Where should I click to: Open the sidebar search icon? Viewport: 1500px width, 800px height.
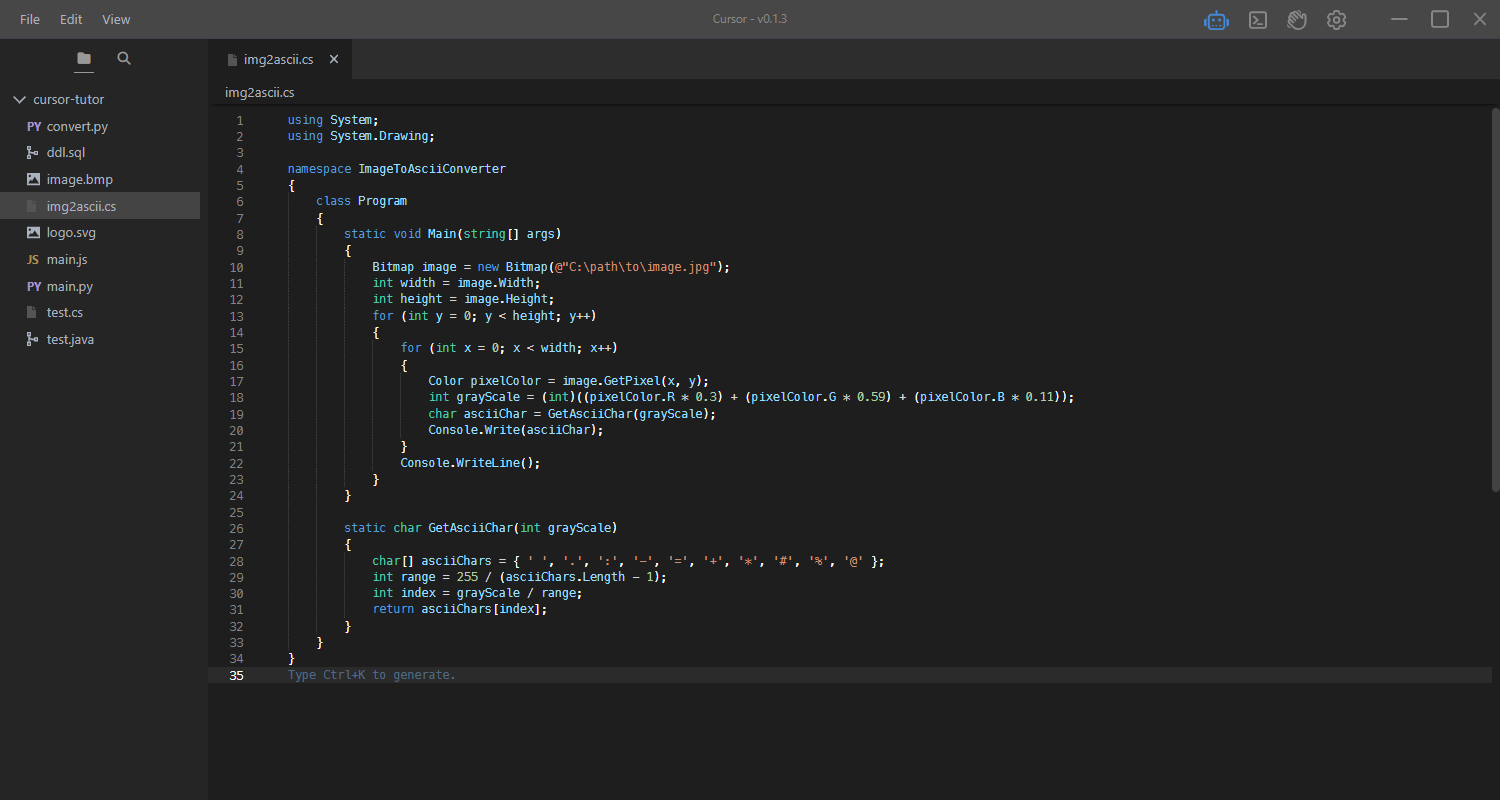(124, 59)
